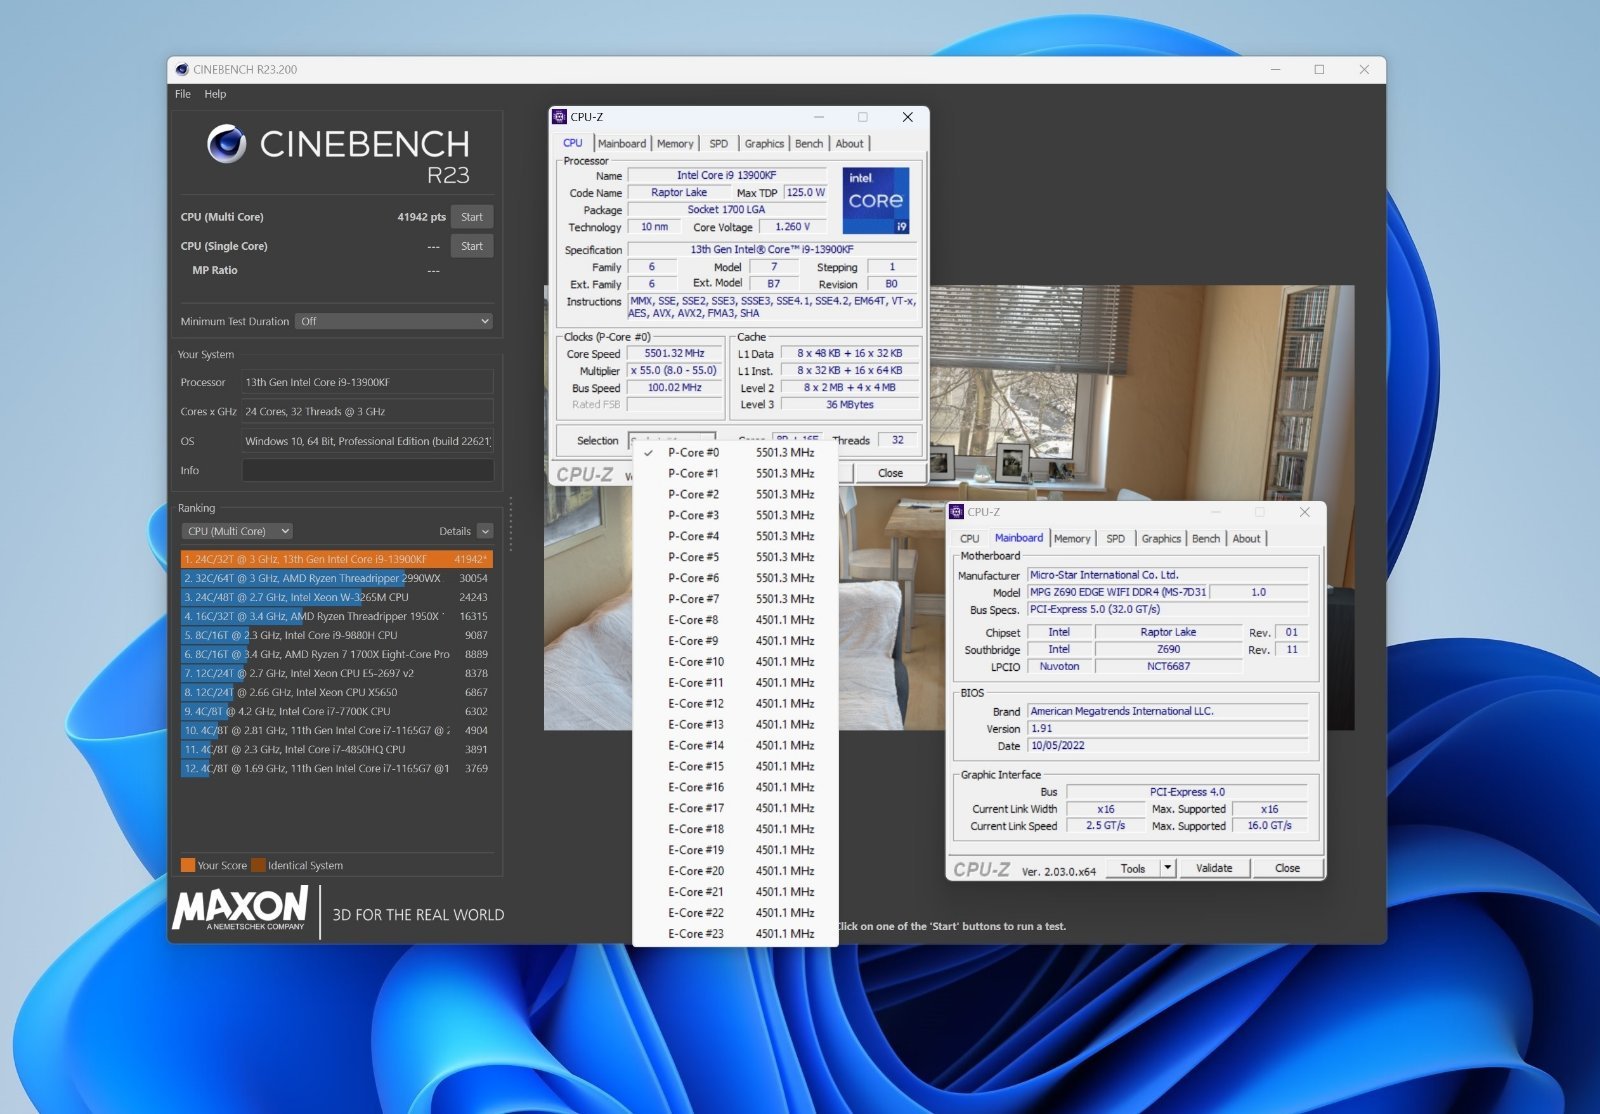Click Close button in CPU-Z CPU window
This screenshot has width=1600, height=1114.
click(890, 473)
